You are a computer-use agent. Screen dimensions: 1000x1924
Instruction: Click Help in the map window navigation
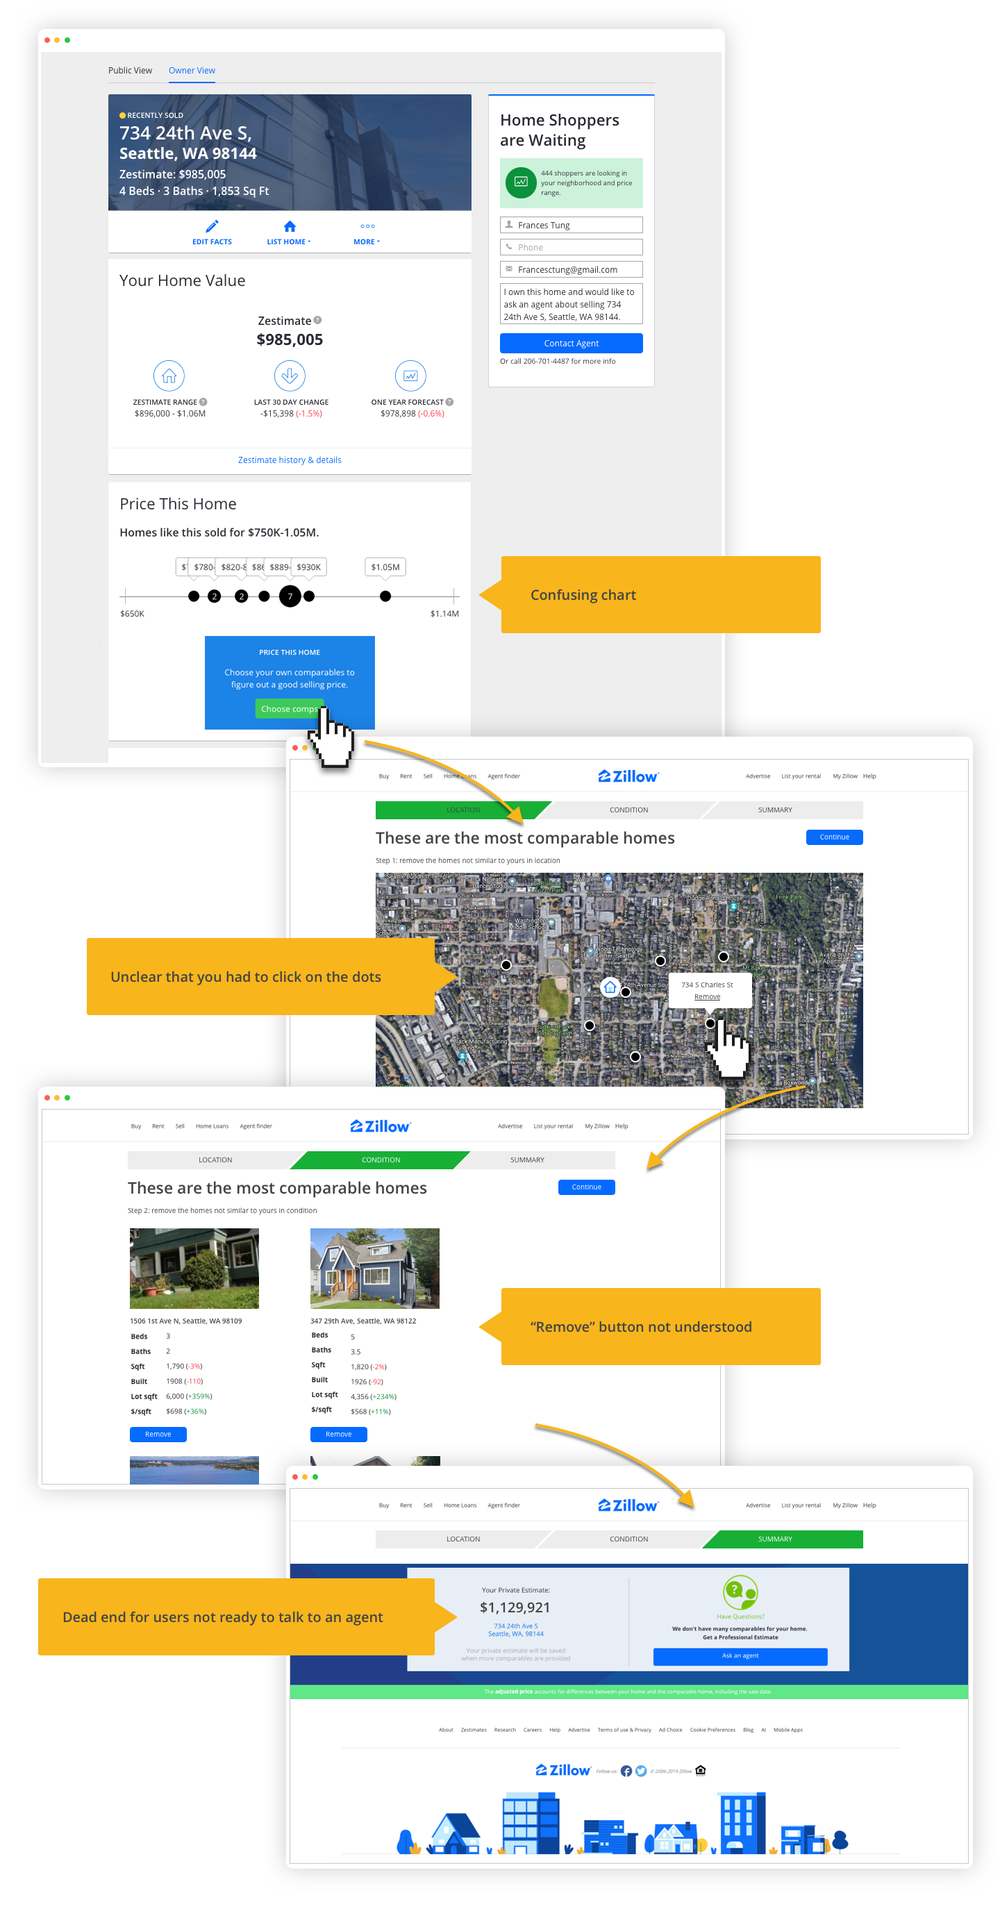(x=870, y=776)
